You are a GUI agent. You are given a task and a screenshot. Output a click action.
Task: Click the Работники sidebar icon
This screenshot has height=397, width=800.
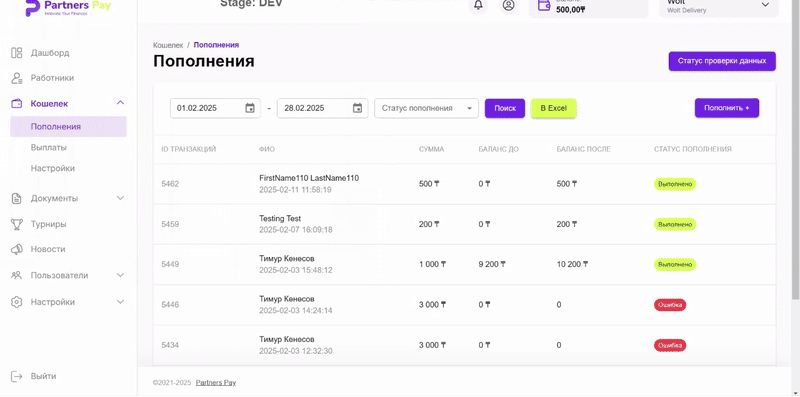click(17, 78)
